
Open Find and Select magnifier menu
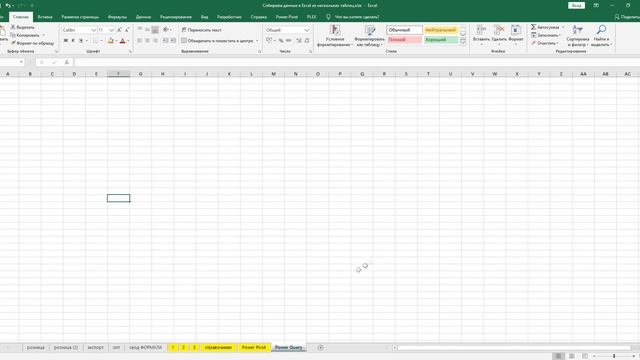tap(601, 36)
